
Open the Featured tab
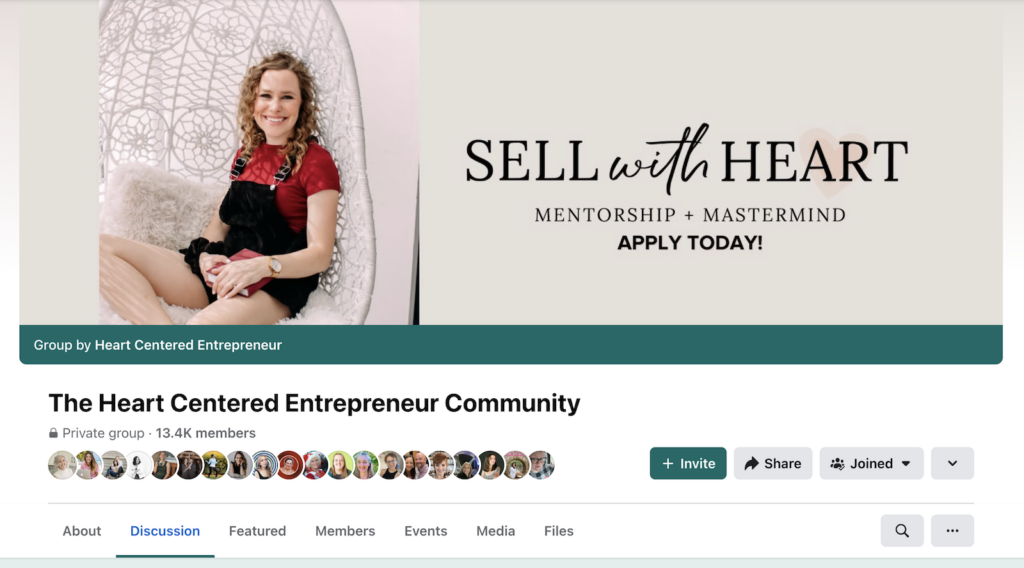[x=257, y=531]
